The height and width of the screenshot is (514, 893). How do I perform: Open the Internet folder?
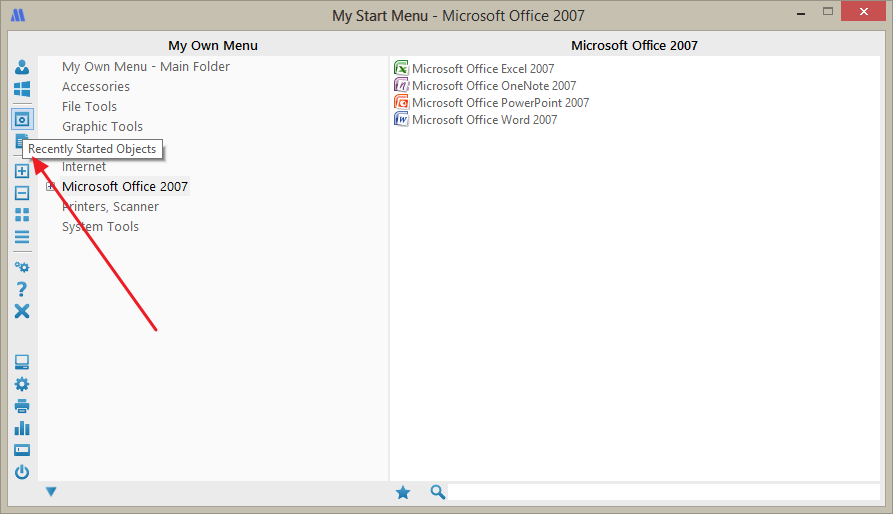click(84, 167)
